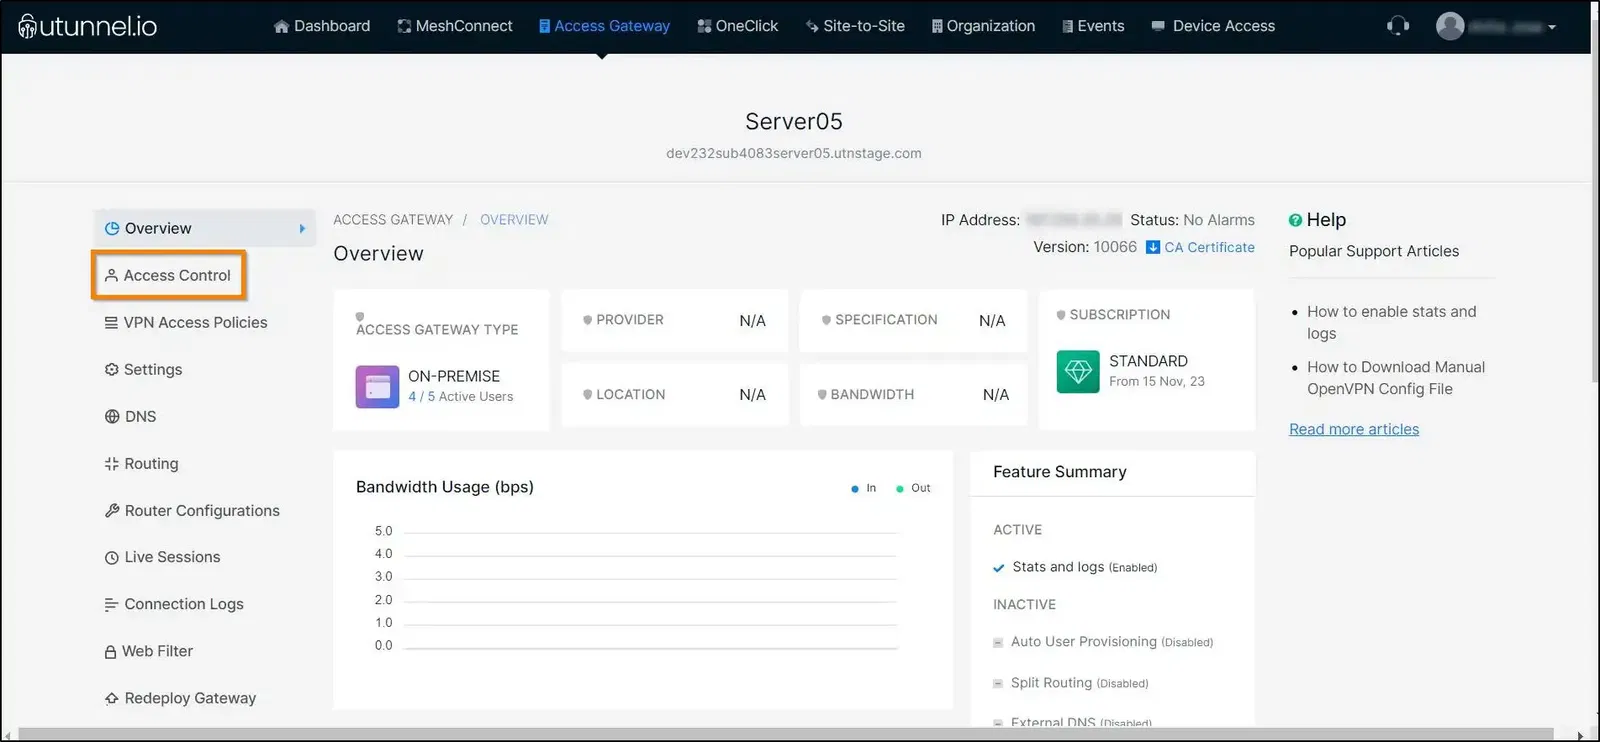Click the Feature Summary heading
The image size is (1600, 742).
click(x=1060, y=472)
